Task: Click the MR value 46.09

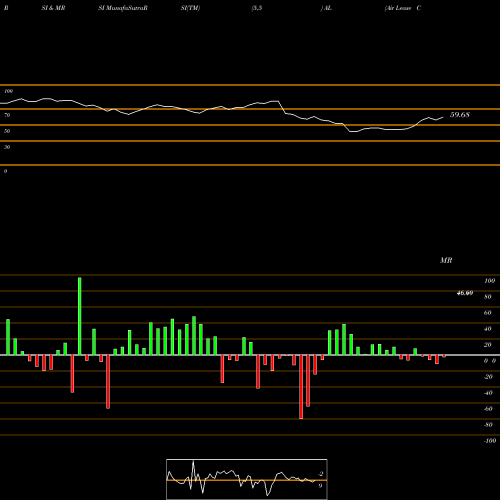Action: click(465, 293)
